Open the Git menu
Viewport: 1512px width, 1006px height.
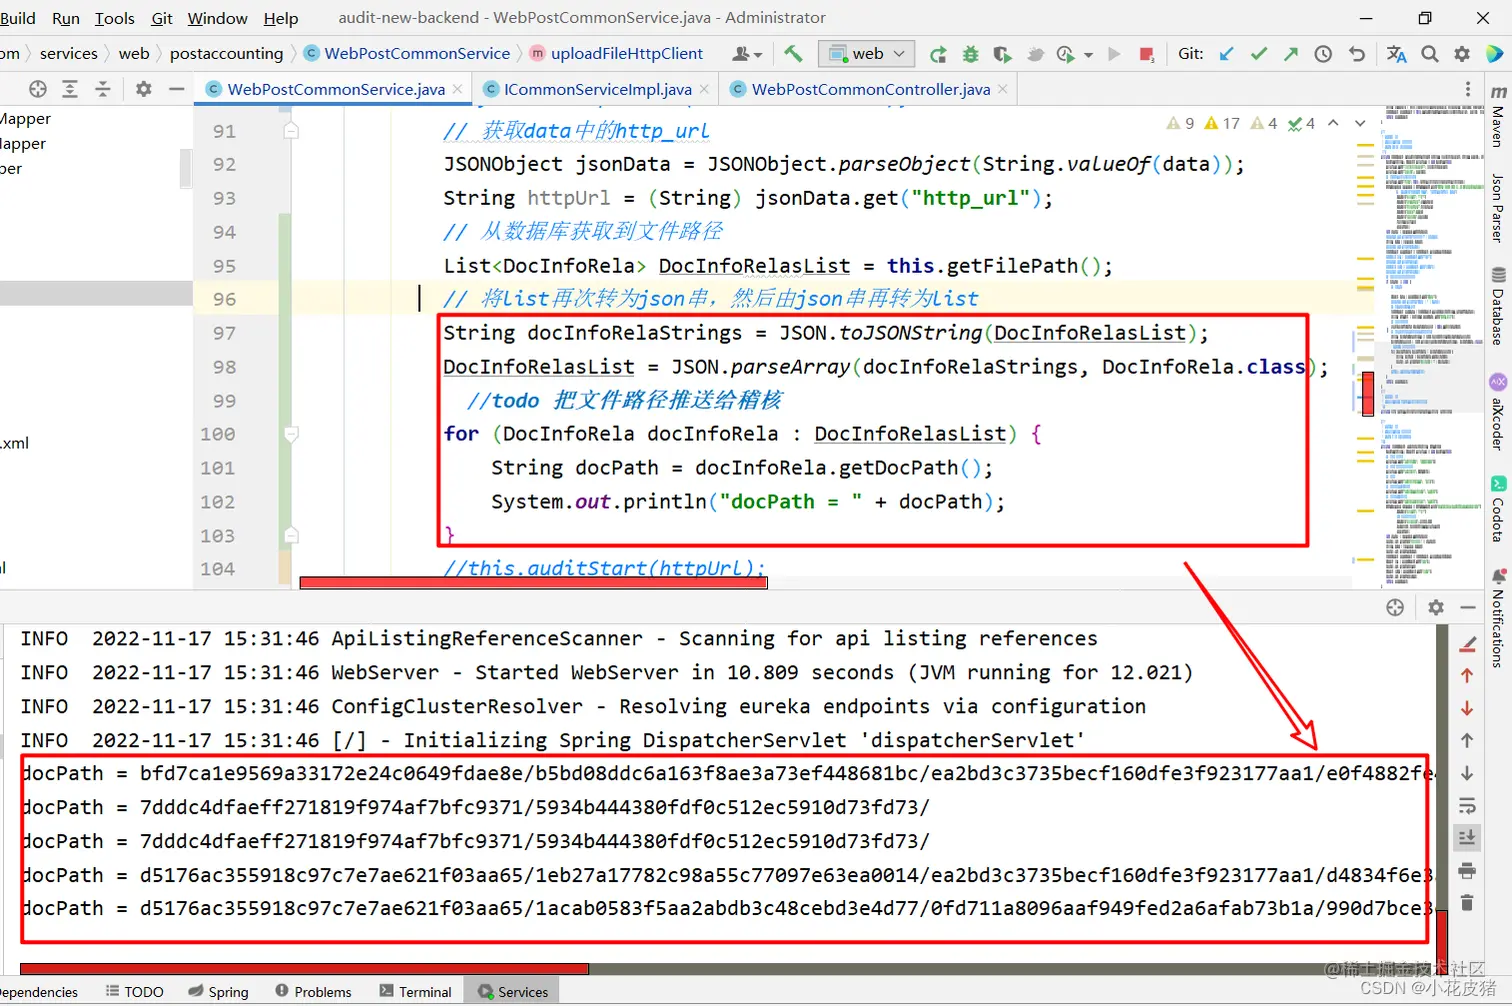click(x=162, y=18)
